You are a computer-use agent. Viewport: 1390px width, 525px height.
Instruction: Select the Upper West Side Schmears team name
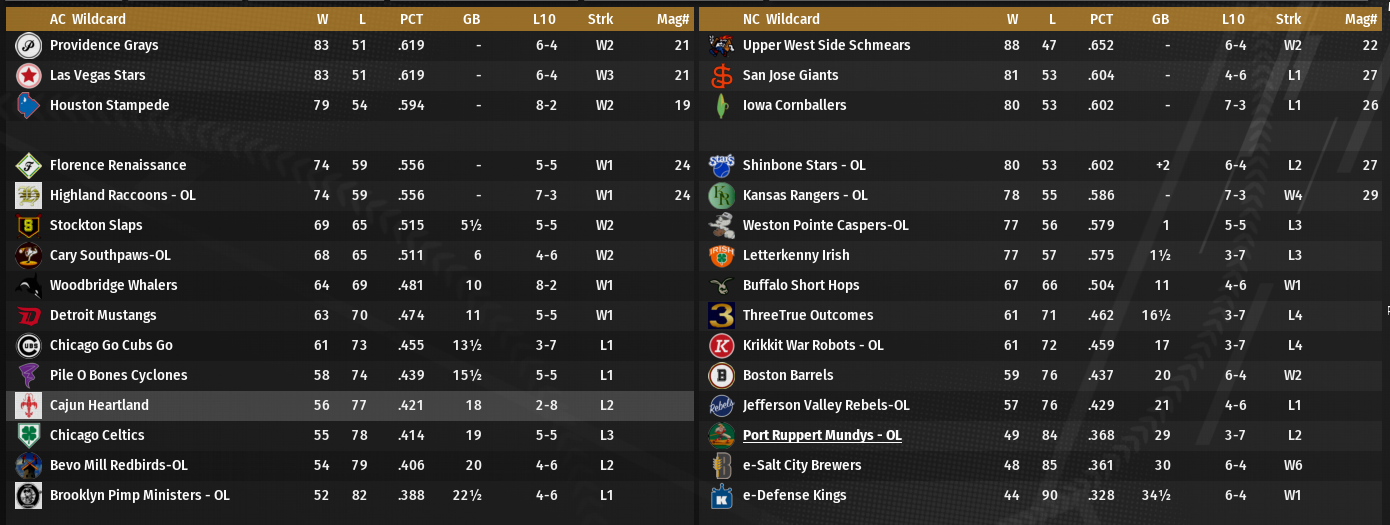(x=826, y=45)
